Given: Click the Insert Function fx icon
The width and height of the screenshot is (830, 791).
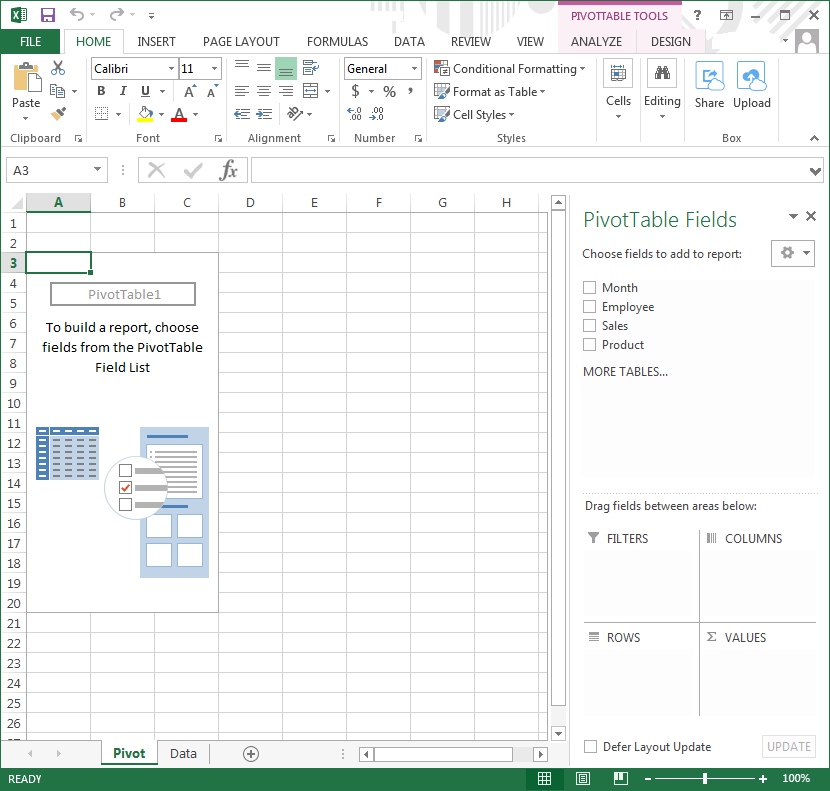Looking at the screenshot, I should click(229, 170).
